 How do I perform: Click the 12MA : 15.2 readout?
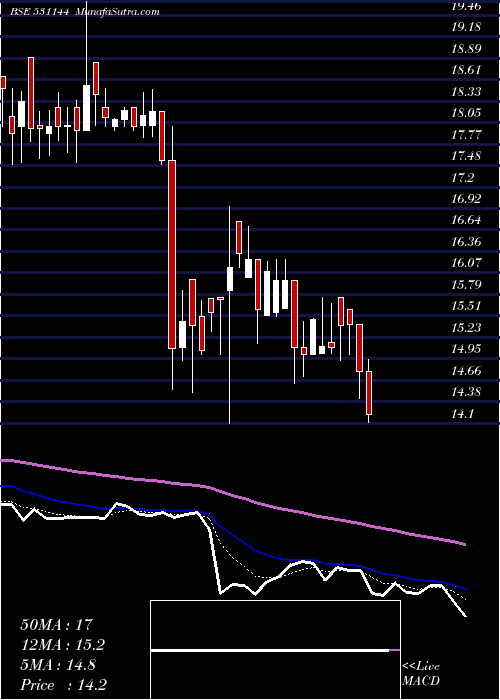coord(62,645)
